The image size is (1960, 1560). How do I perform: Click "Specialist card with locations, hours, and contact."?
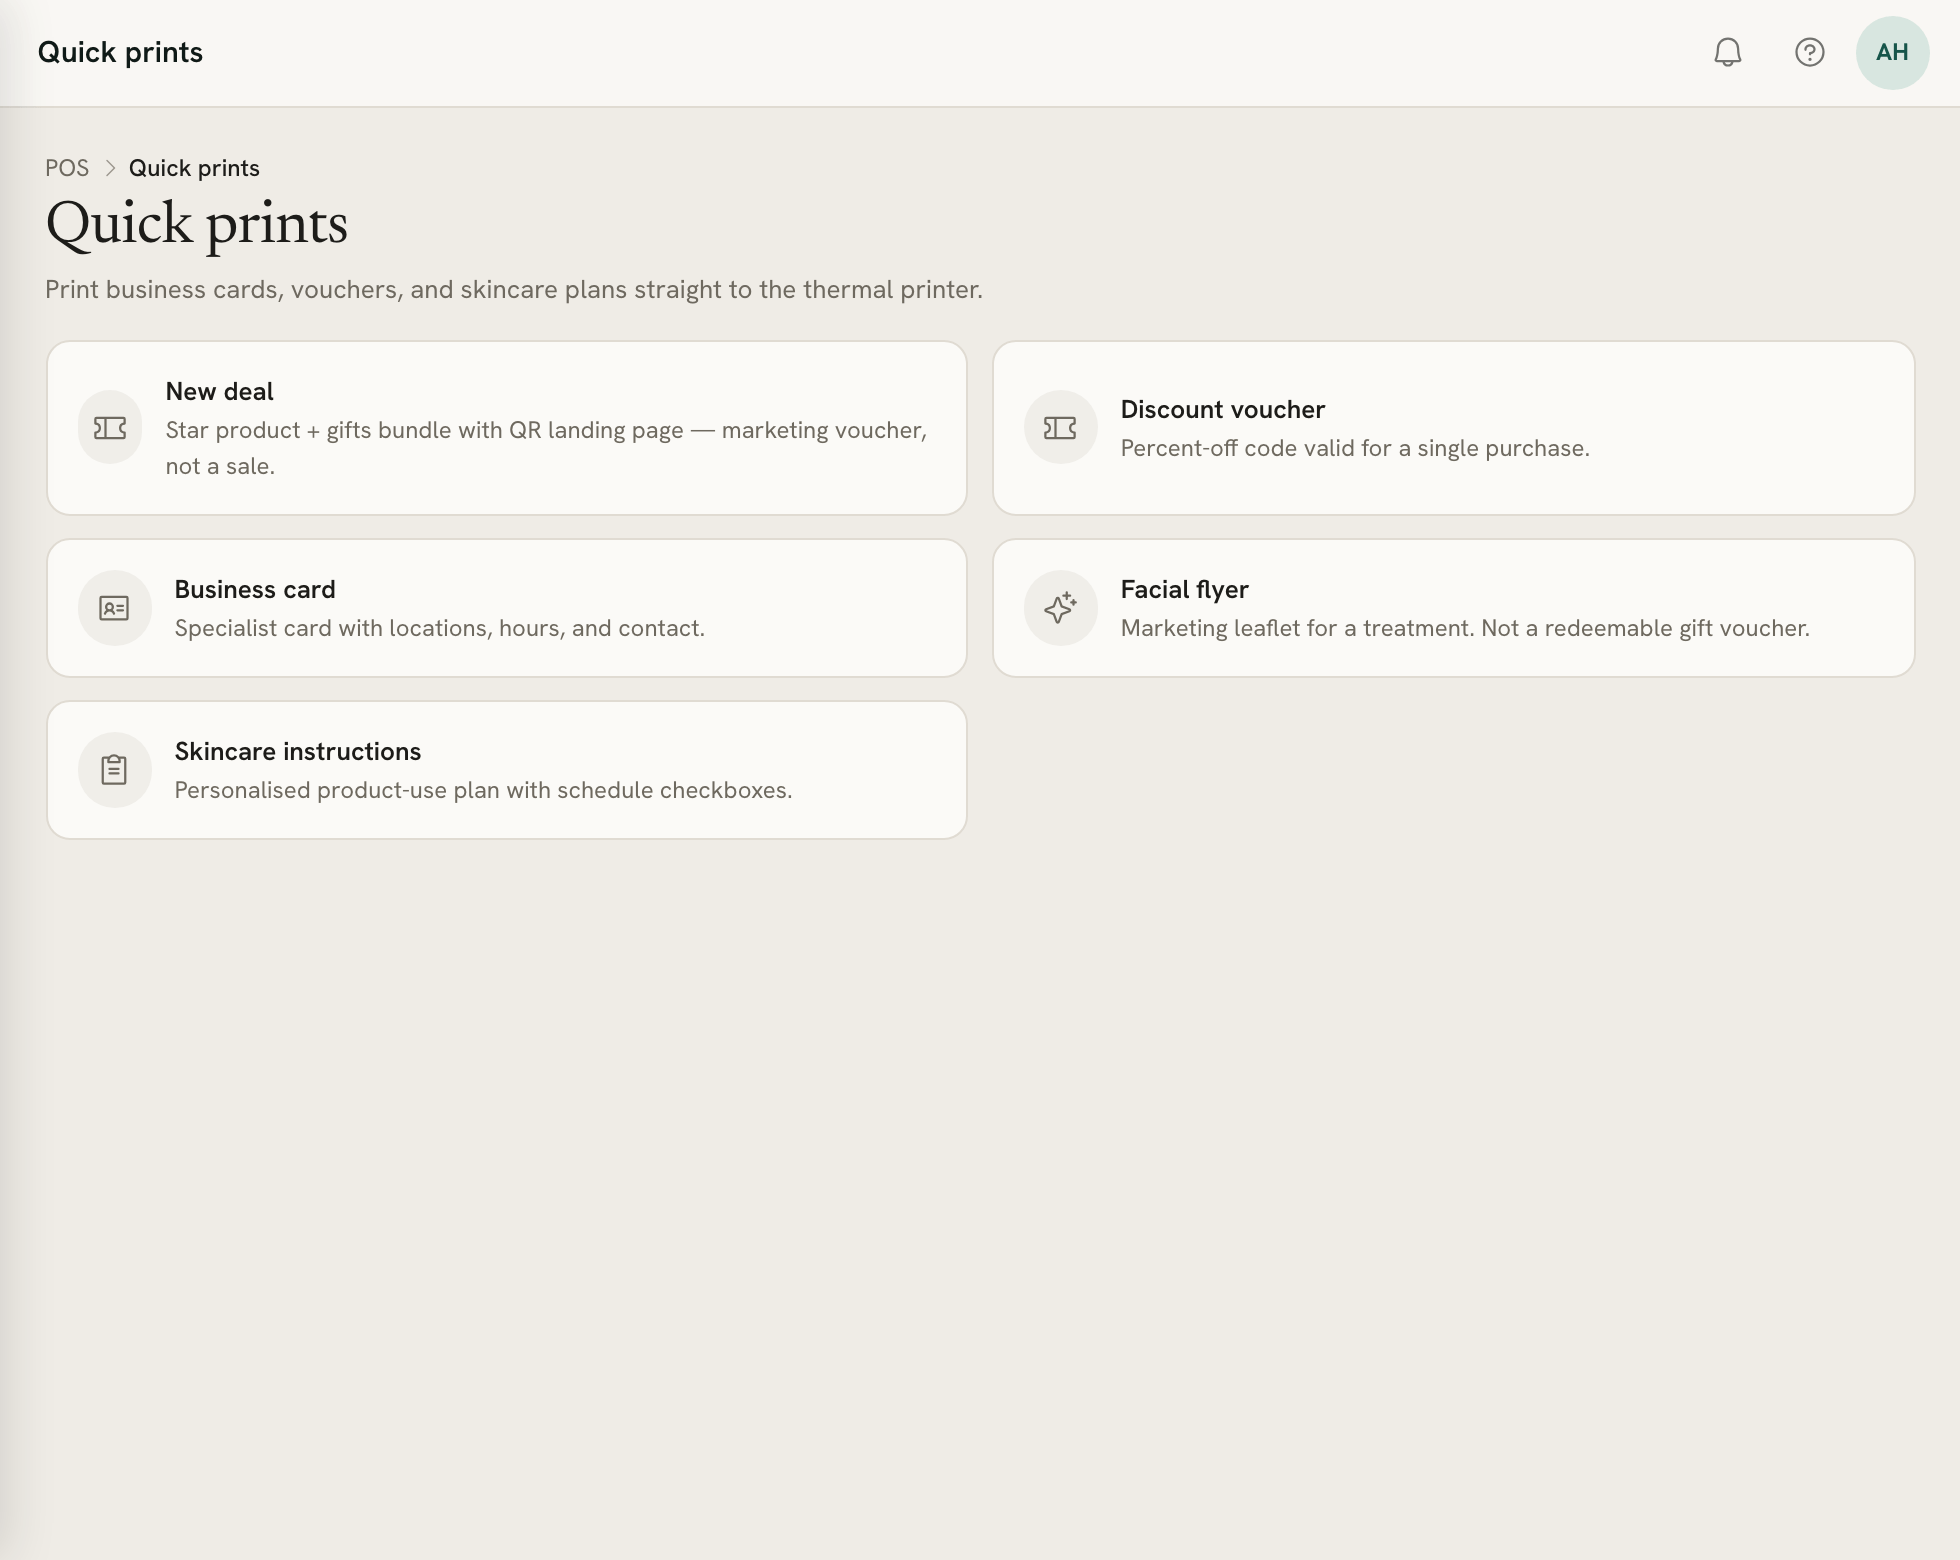pyautogui.click(x=439, y=628)
